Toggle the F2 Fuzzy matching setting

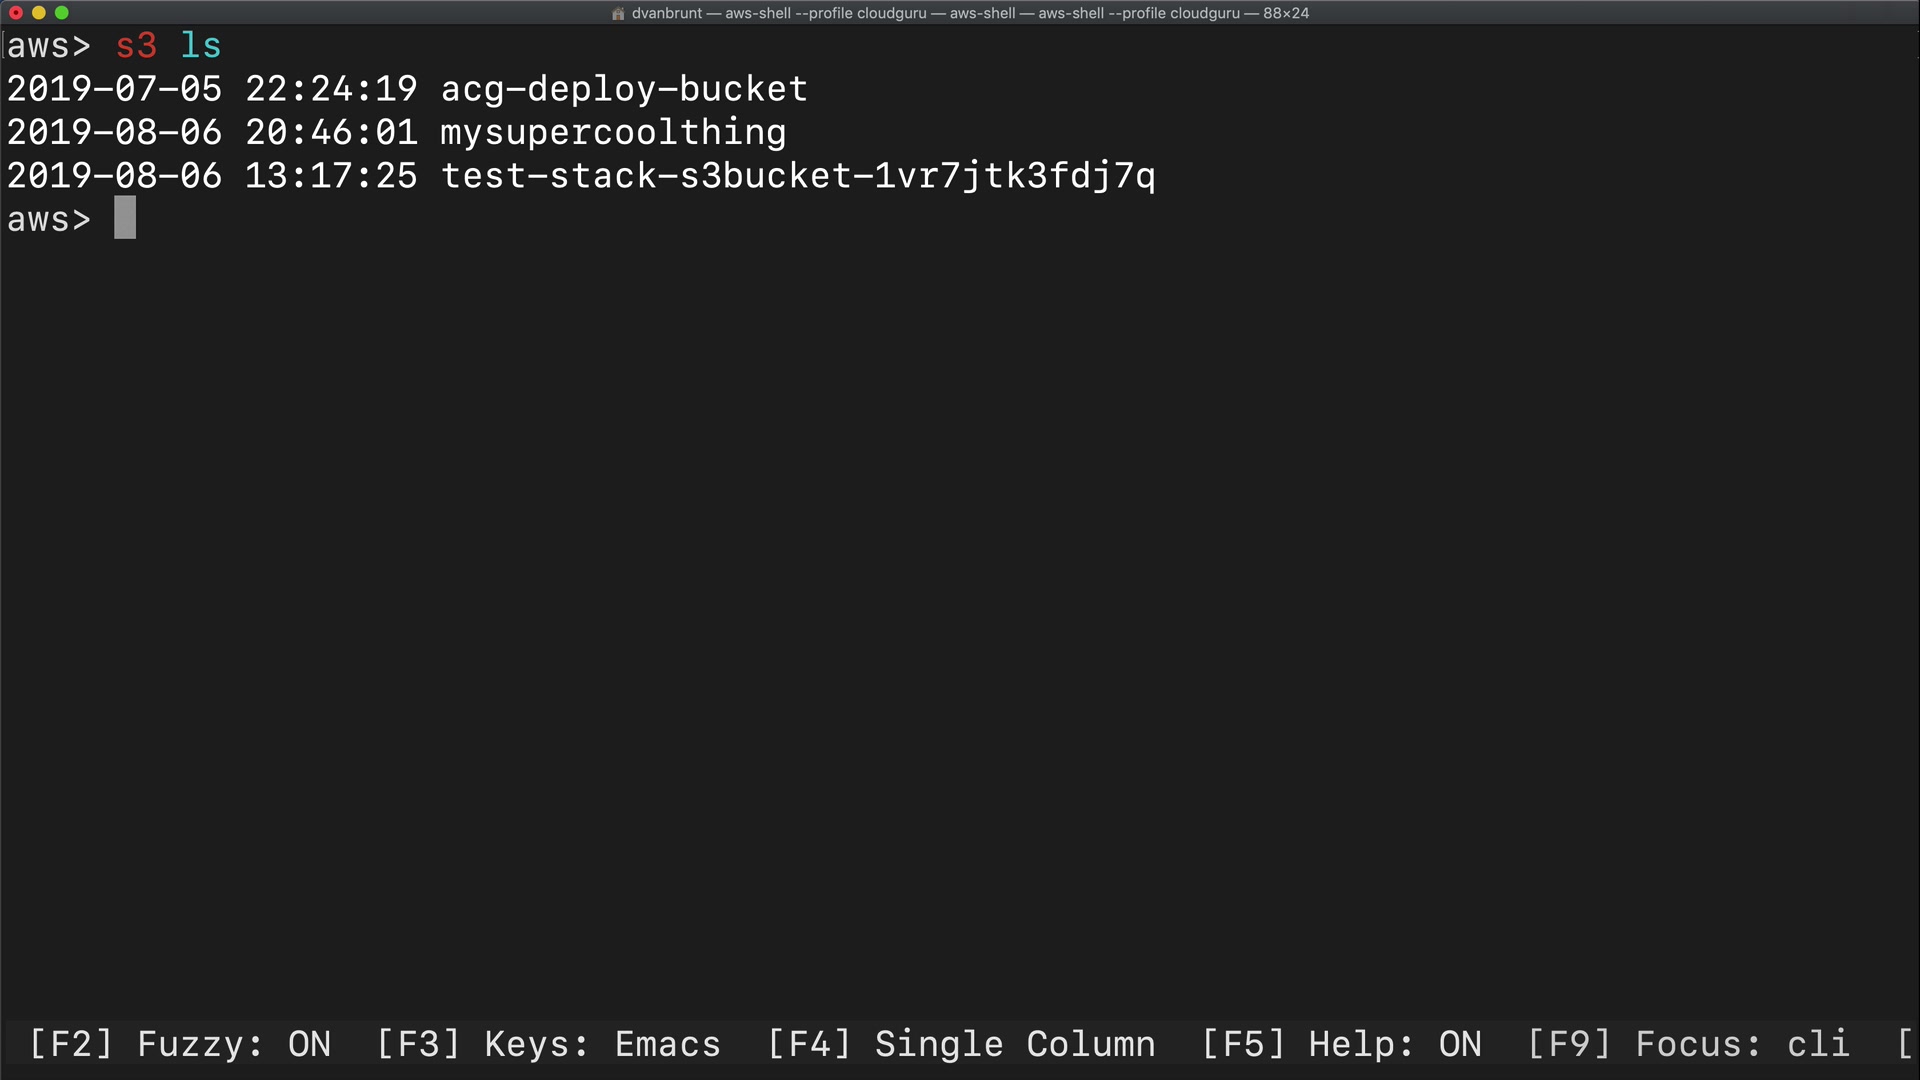(180, 1044)
